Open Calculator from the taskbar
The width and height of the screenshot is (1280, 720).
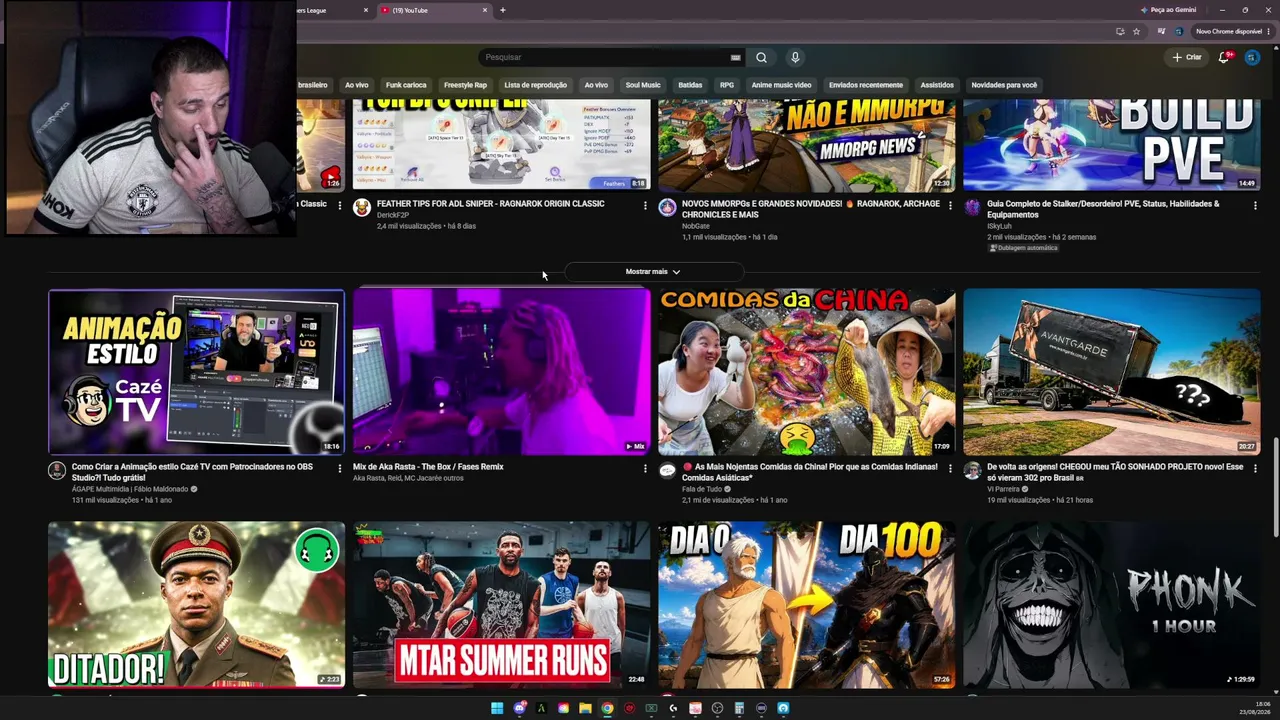[739, 708]
